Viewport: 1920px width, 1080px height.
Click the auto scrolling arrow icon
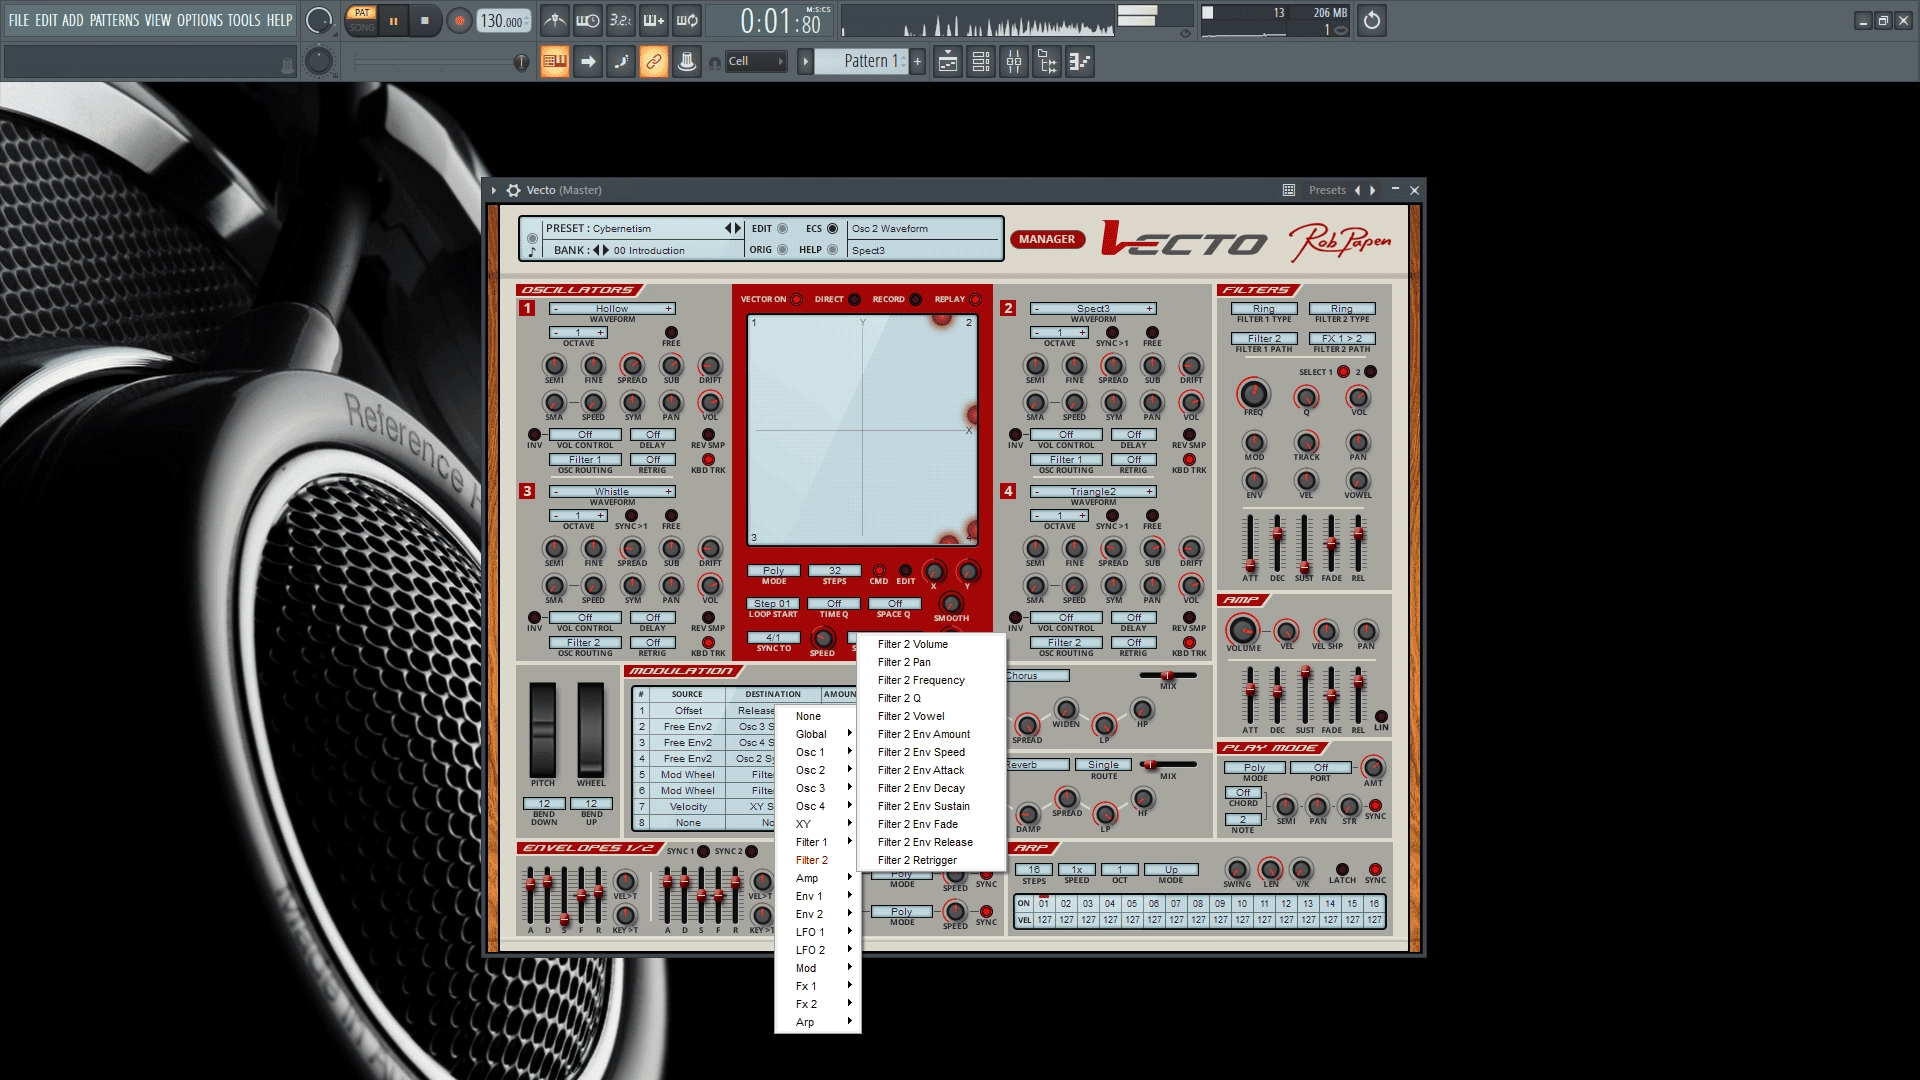pyautogui.click(x=588, y=61)
